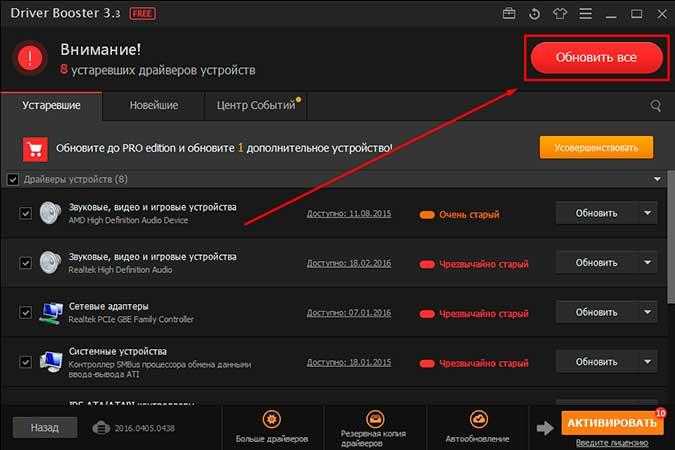Open Доступно: 11.08.2015 driver details link
The width and height of the screenshot is (675, 450).
(x=349, y=214)
